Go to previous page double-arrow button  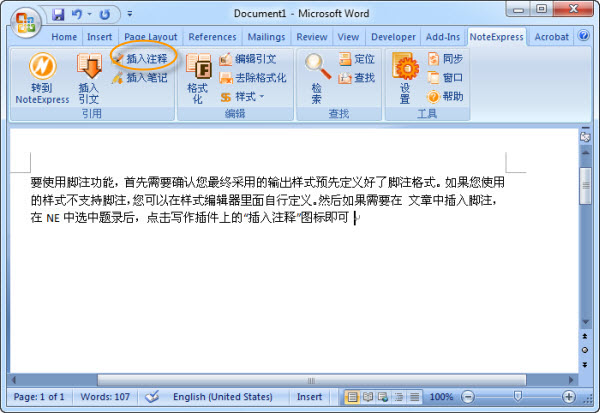point(585,336)
